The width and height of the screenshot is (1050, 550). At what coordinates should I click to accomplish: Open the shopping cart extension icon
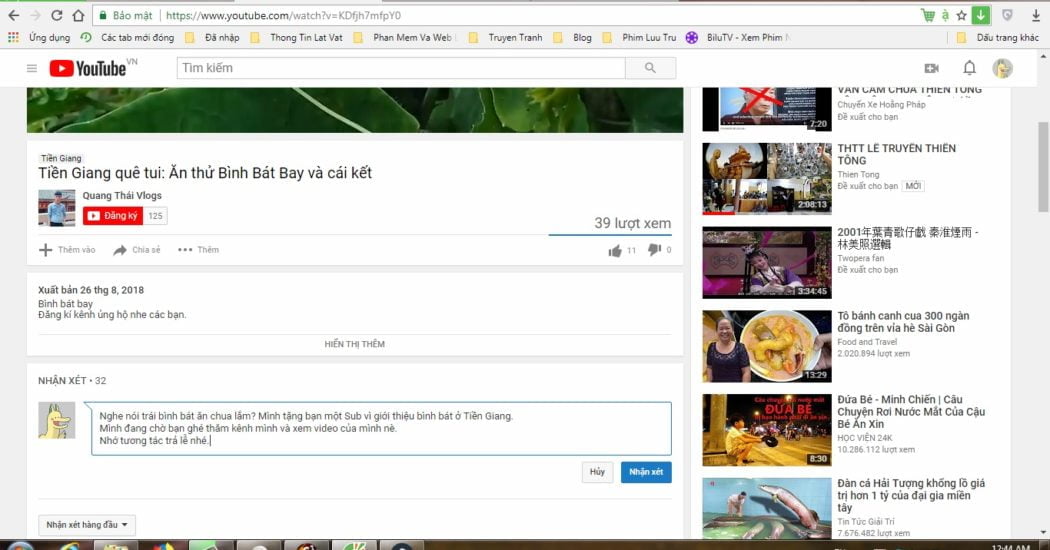(x=927, y=15)
